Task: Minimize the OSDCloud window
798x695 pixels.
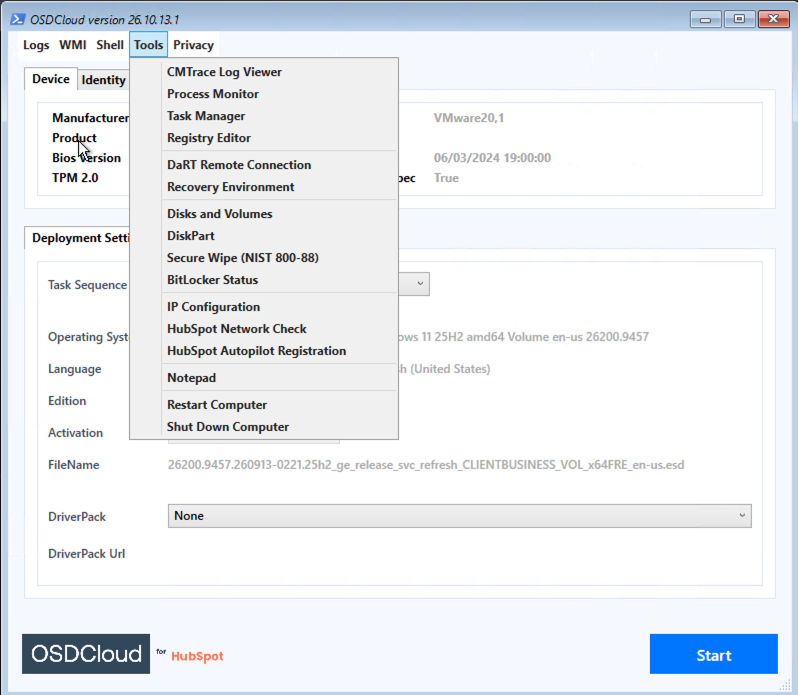Action: click(705, 19)
